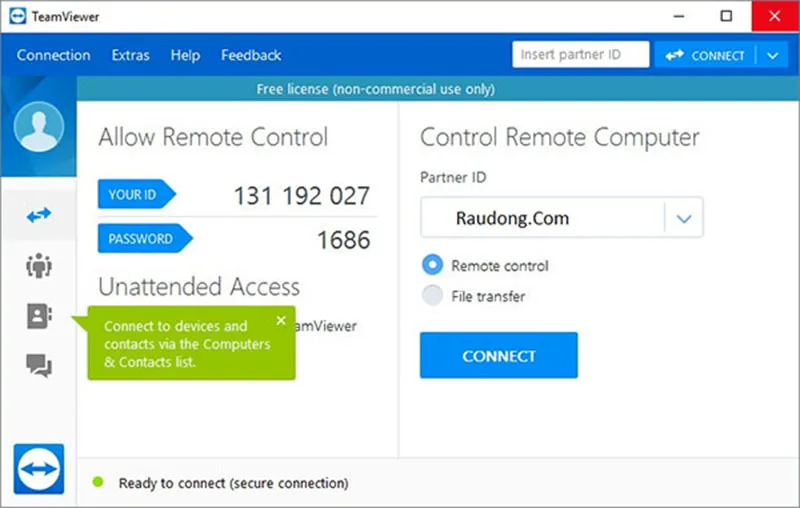Open the Extras menu
The image size is (800, 508).
pos(131,55)
